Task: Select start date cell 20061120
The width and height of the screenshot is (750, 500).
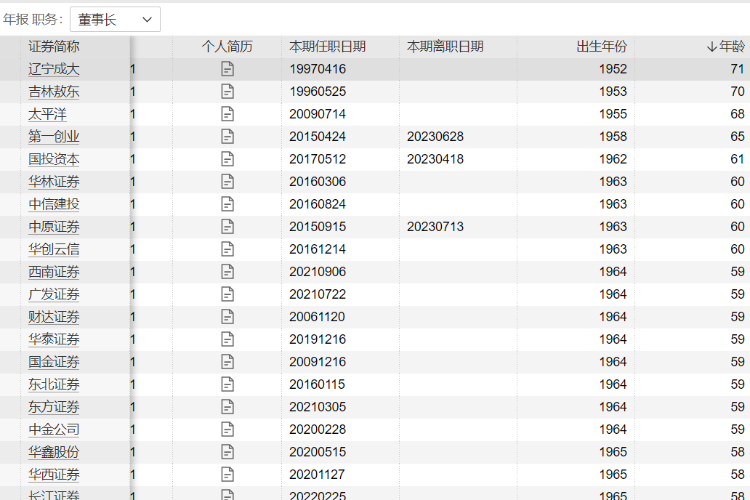Action: 318,316
